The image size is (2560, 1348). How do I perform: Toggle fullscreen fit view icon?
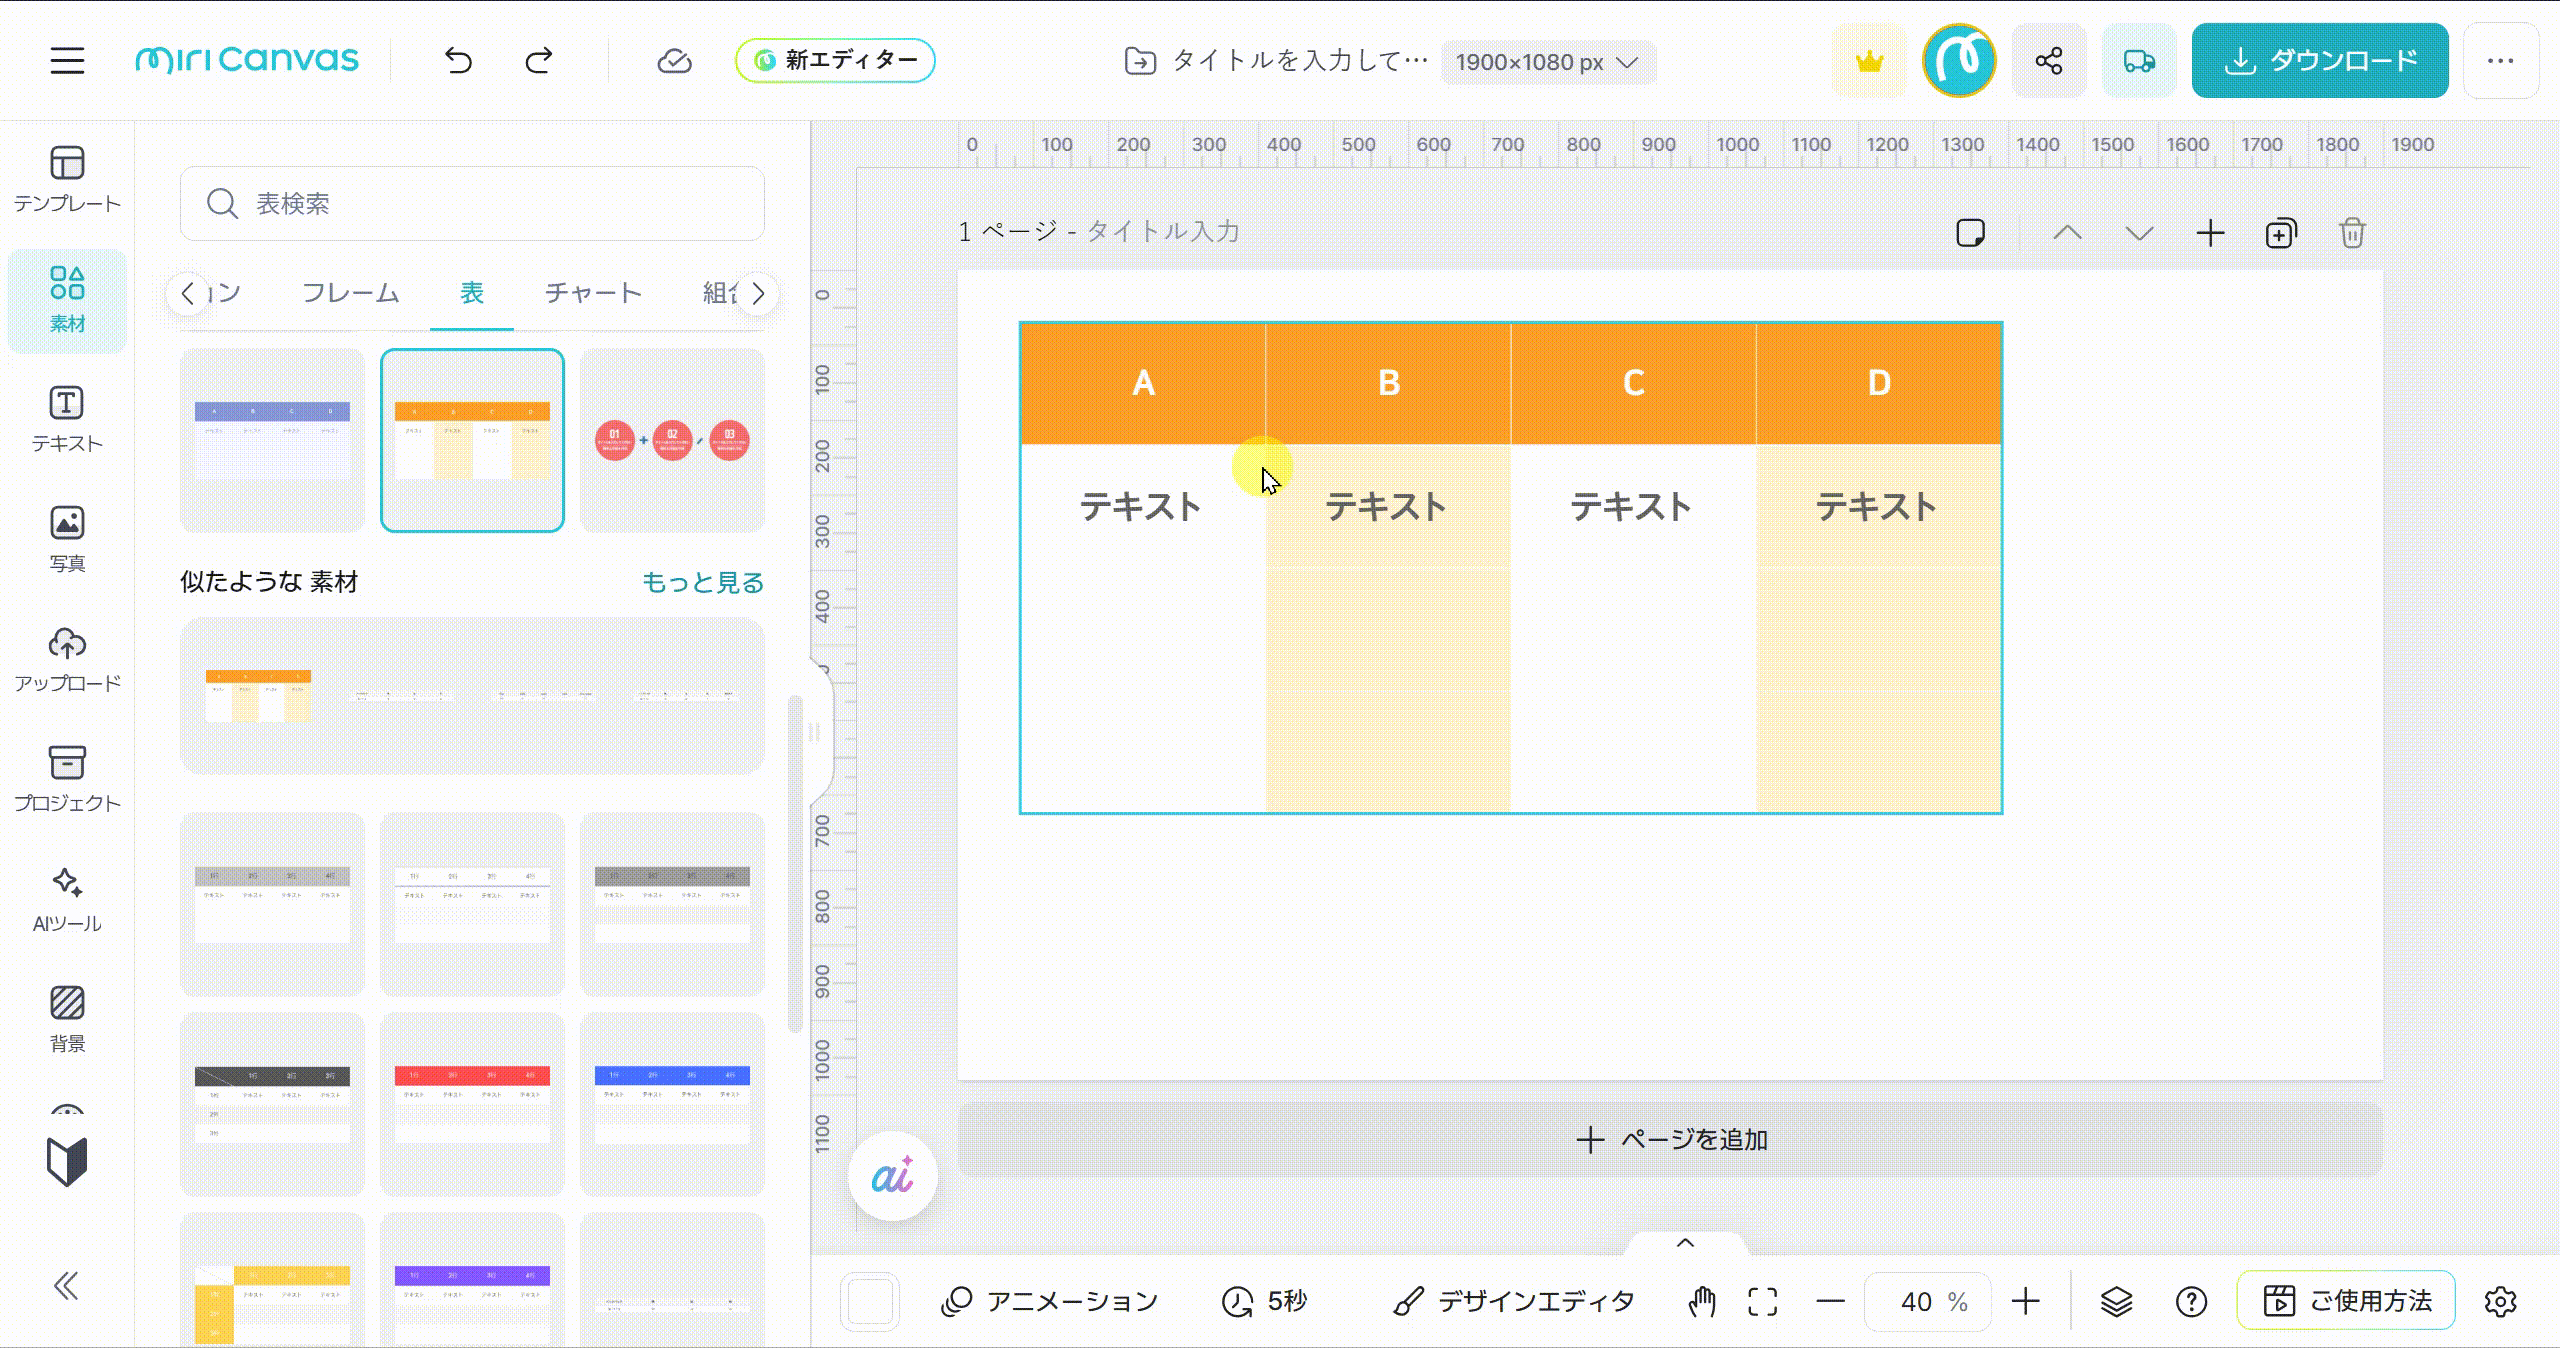pyautogui.click(x=1762, y=1301)
